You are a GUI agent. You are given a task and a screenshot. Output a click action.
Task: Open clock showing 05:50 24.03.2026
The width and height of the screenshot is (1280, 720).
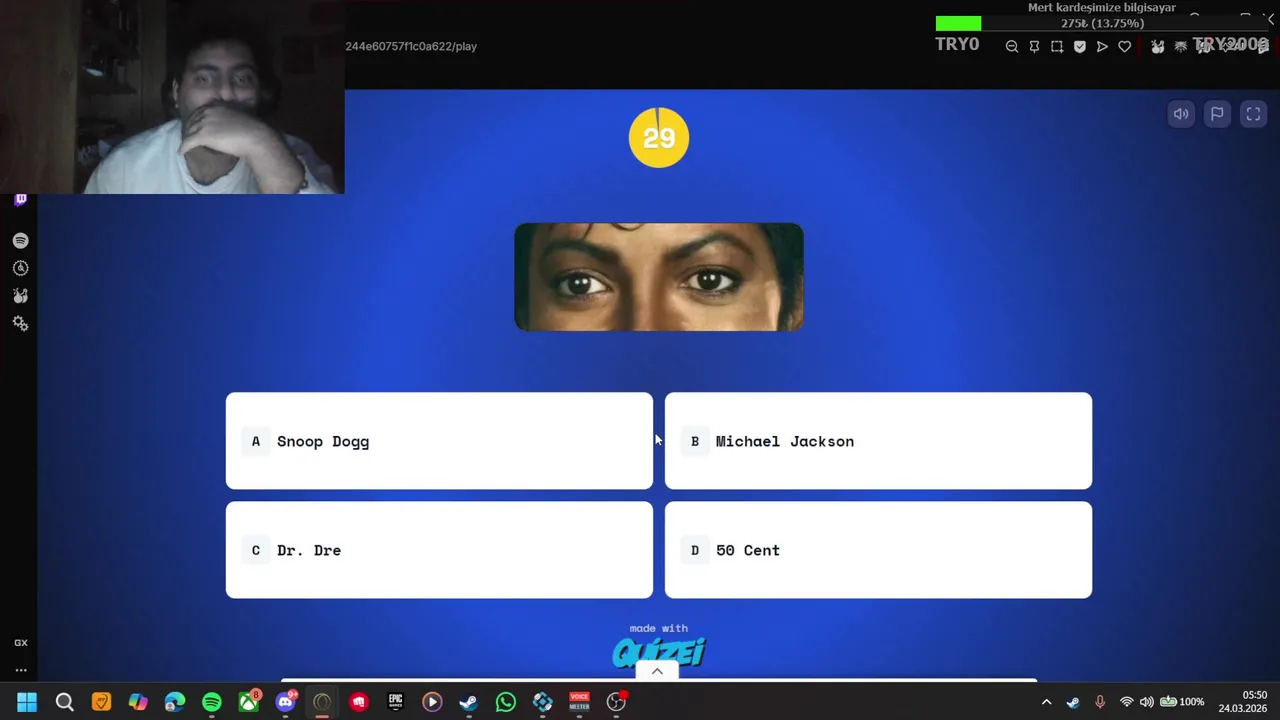pos(1242,702)
